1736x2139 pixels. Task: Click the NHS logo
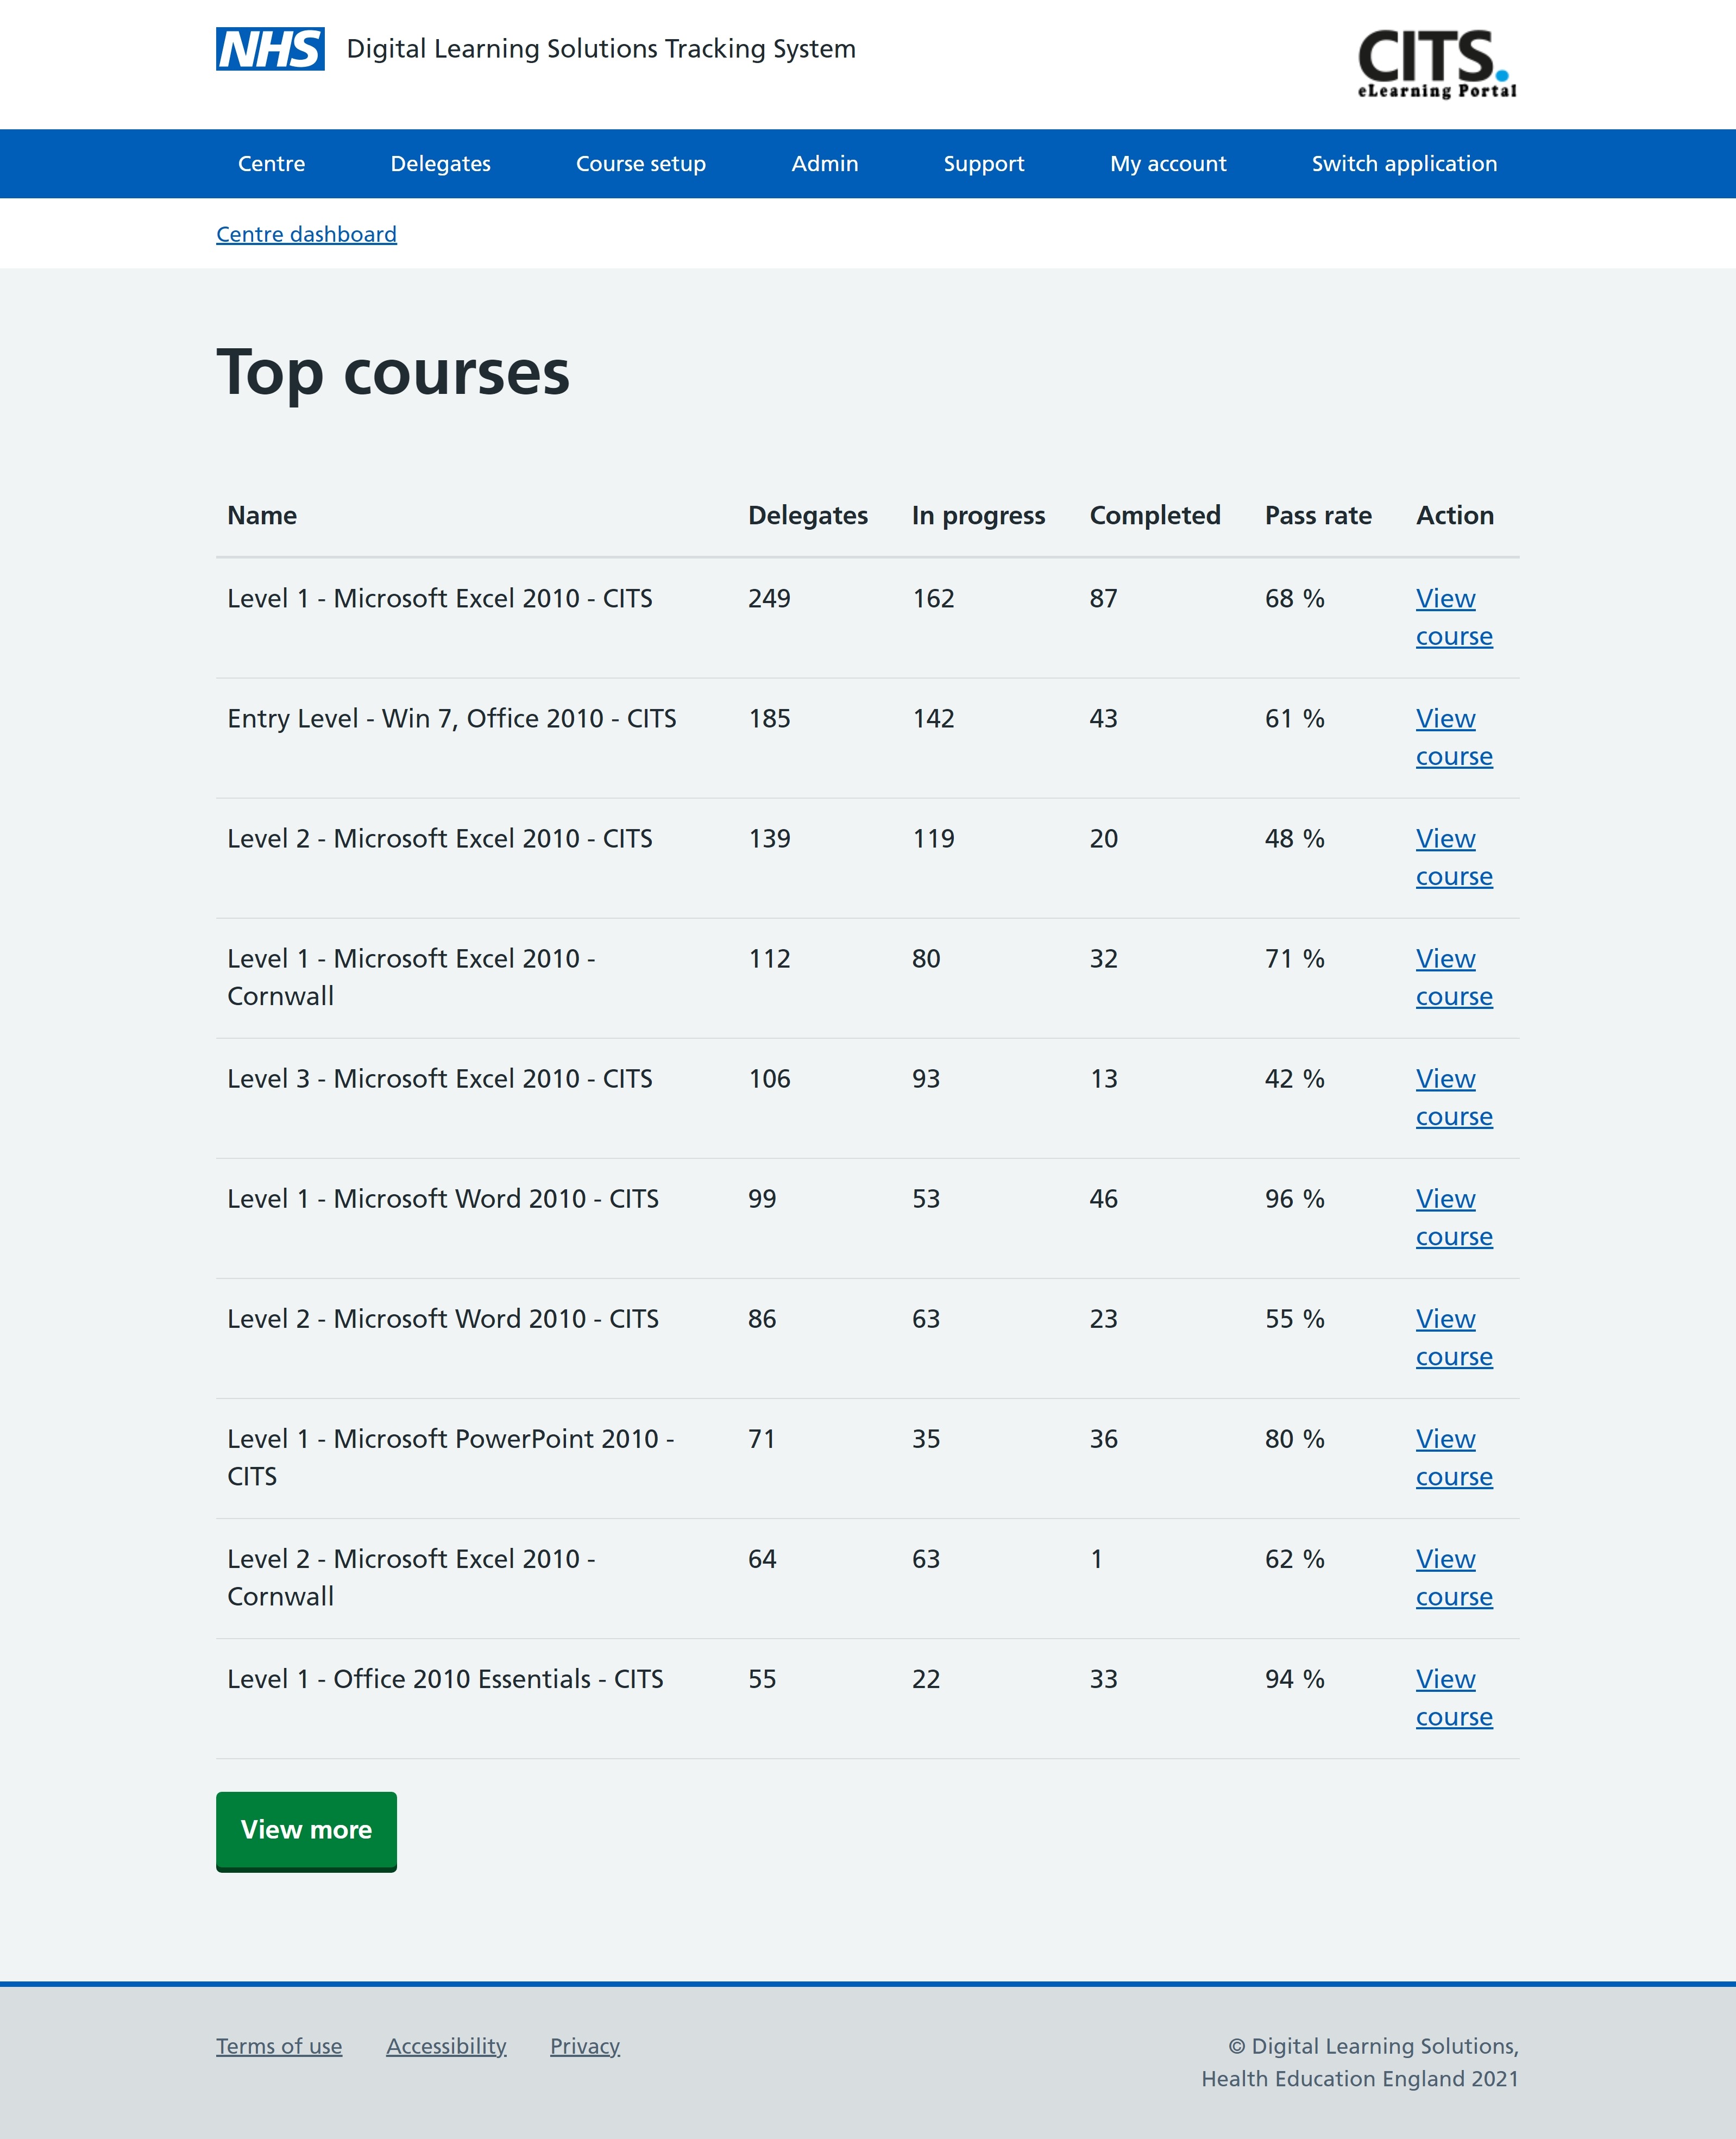pyautogui.click(x=270, y=49)
